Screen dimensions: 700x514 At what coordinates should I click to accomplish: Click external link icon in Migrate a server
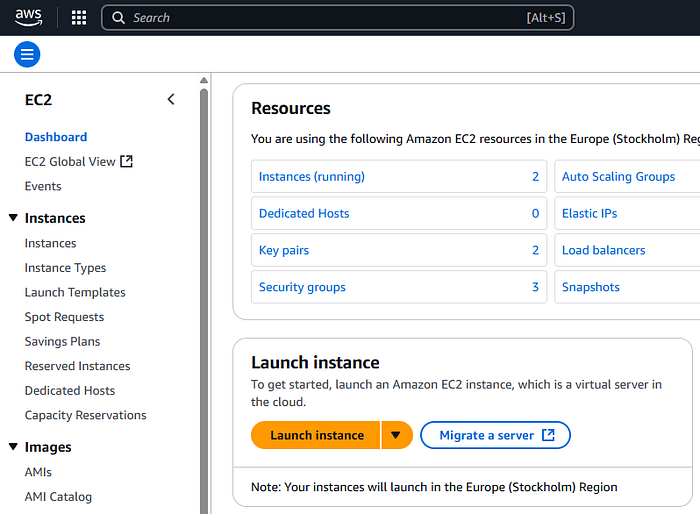tap(548, 435)
